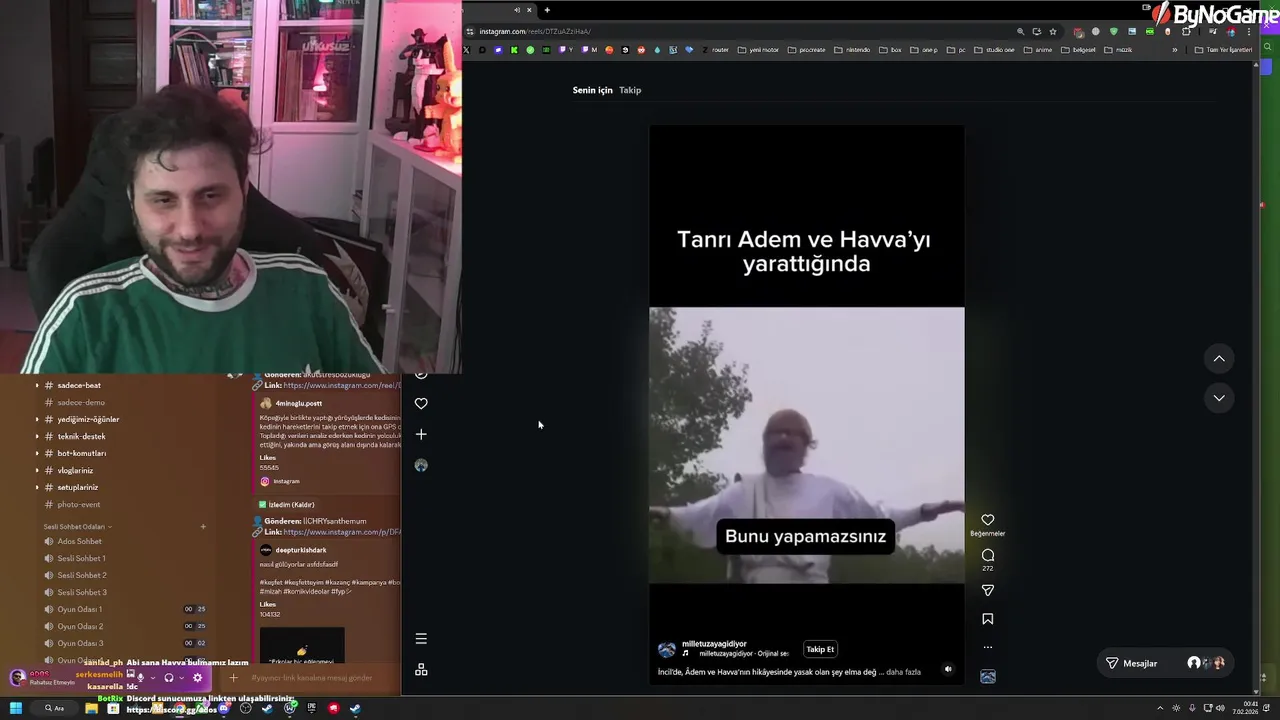This screenshot has width=1280, height=720.
Task: Open a new browser tab with plus
Action: coord(547,10)
